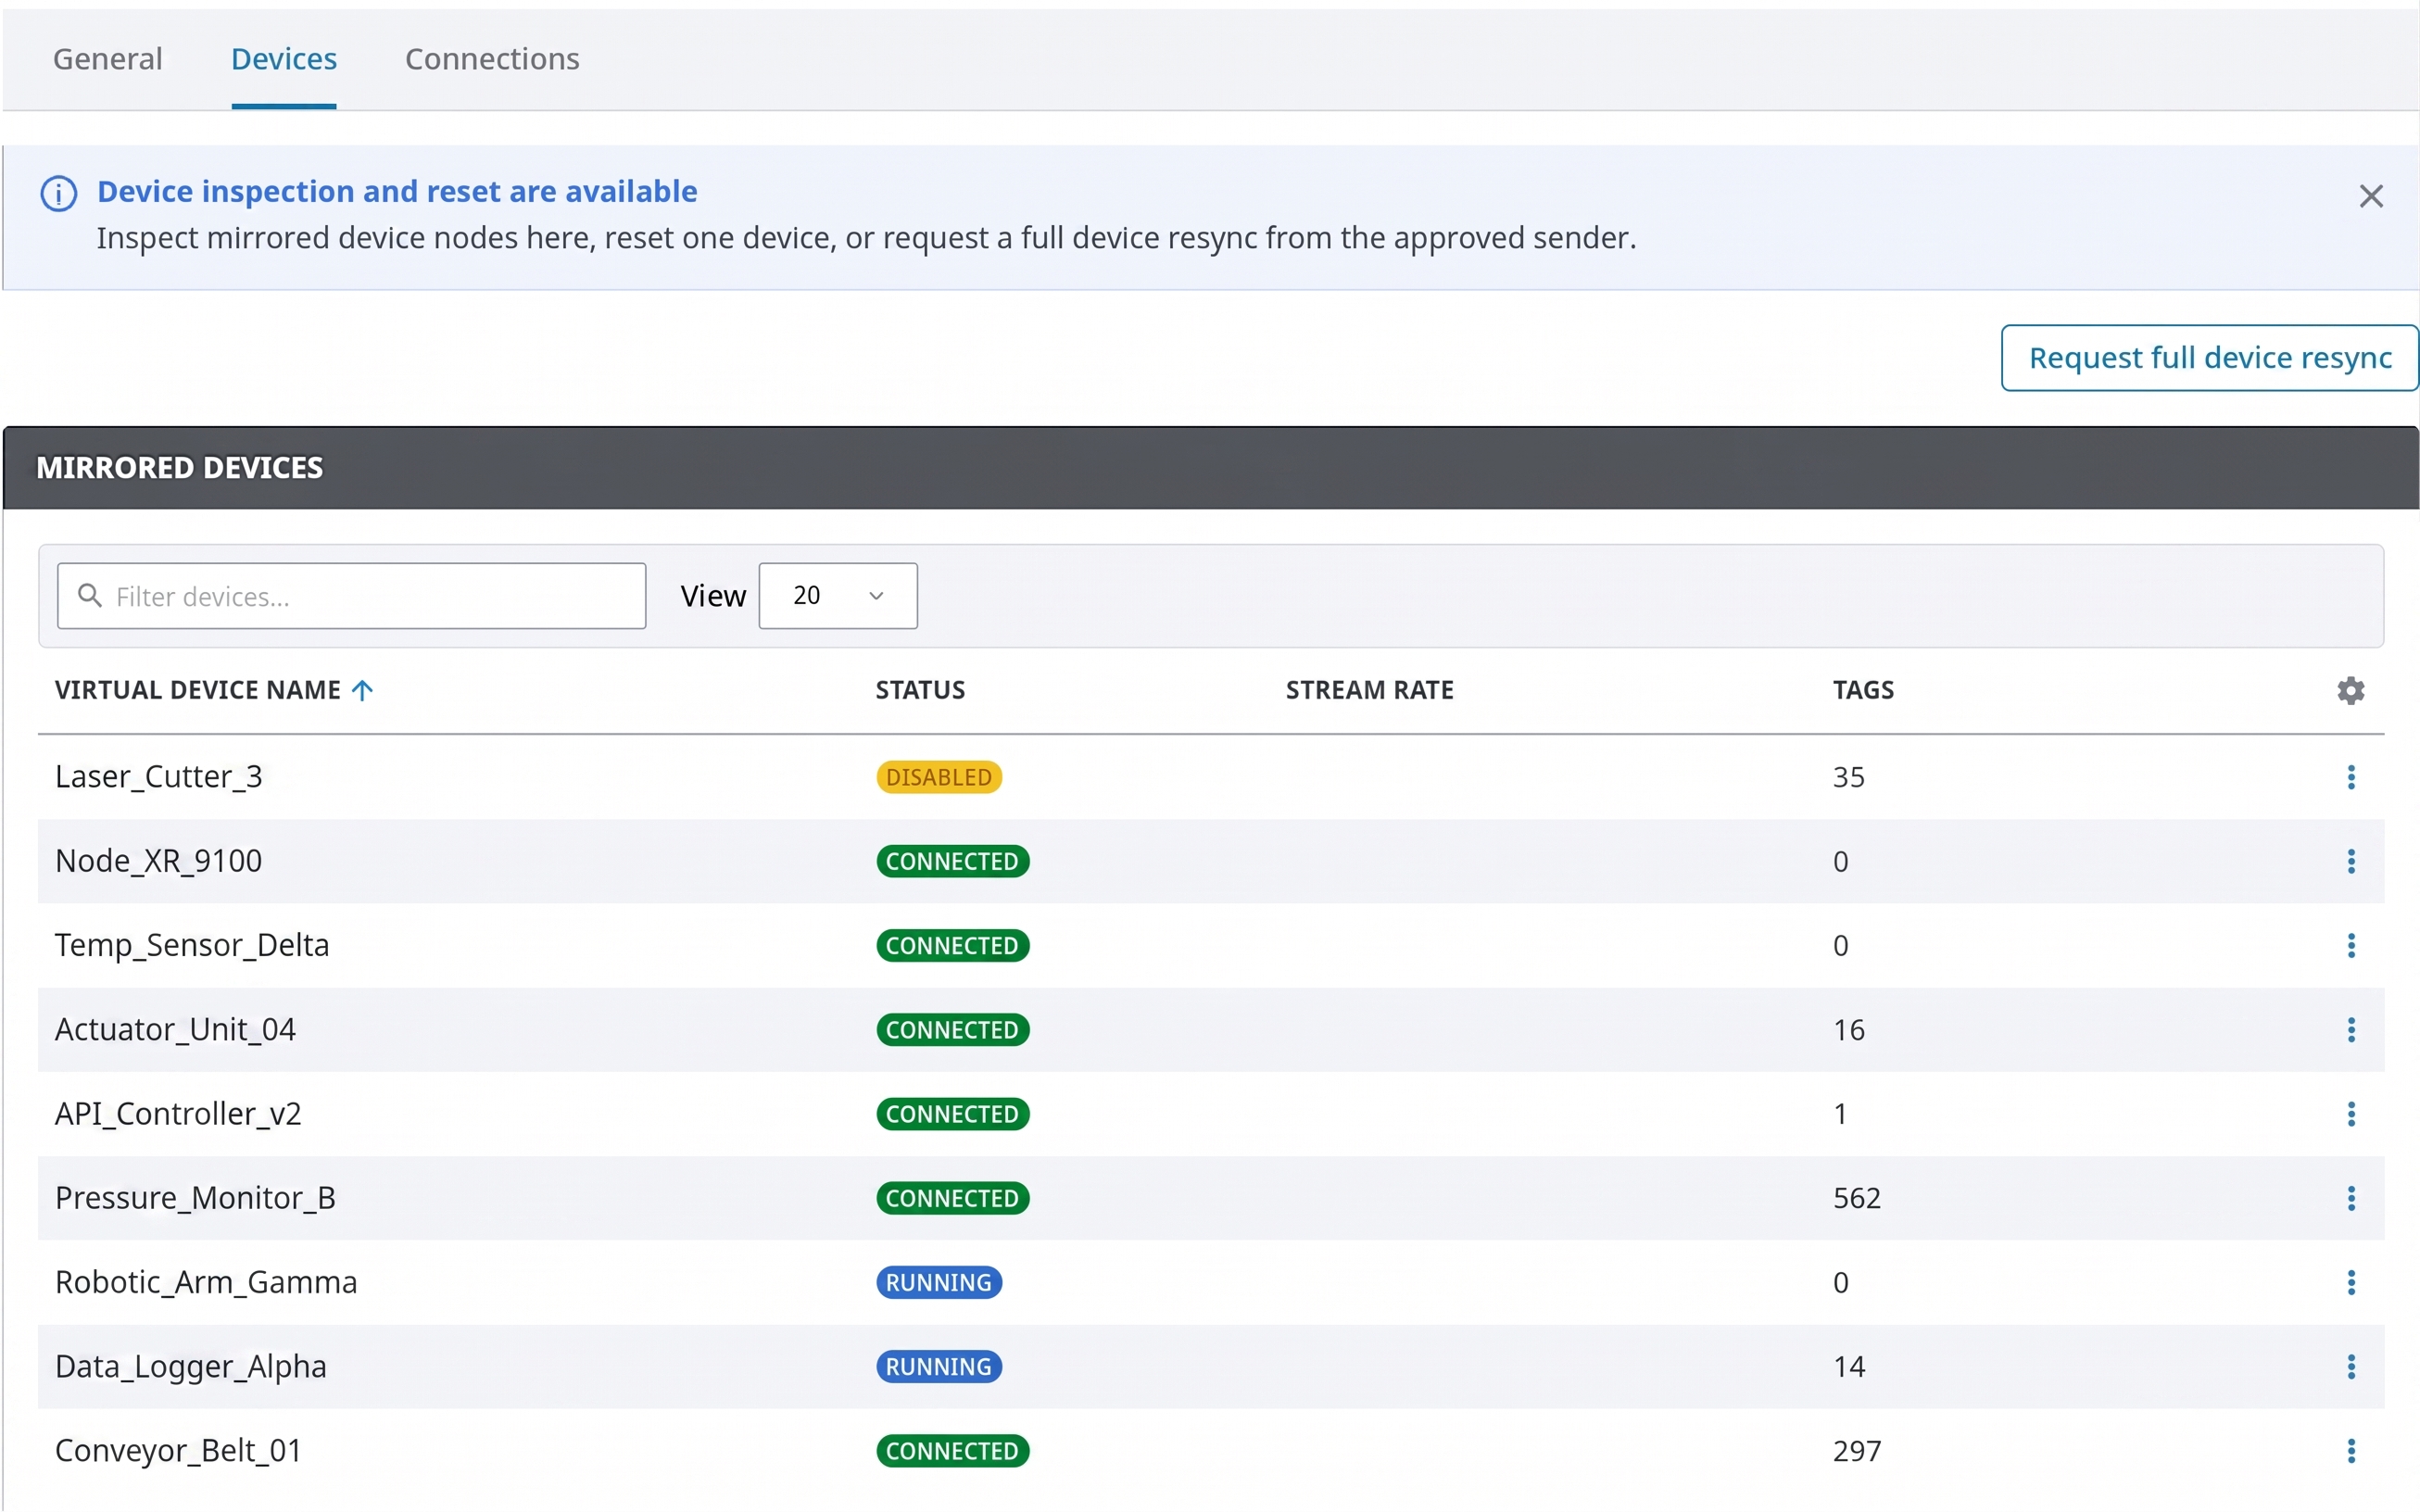Click the Node_XR_9100 device name

pos(158,861)
